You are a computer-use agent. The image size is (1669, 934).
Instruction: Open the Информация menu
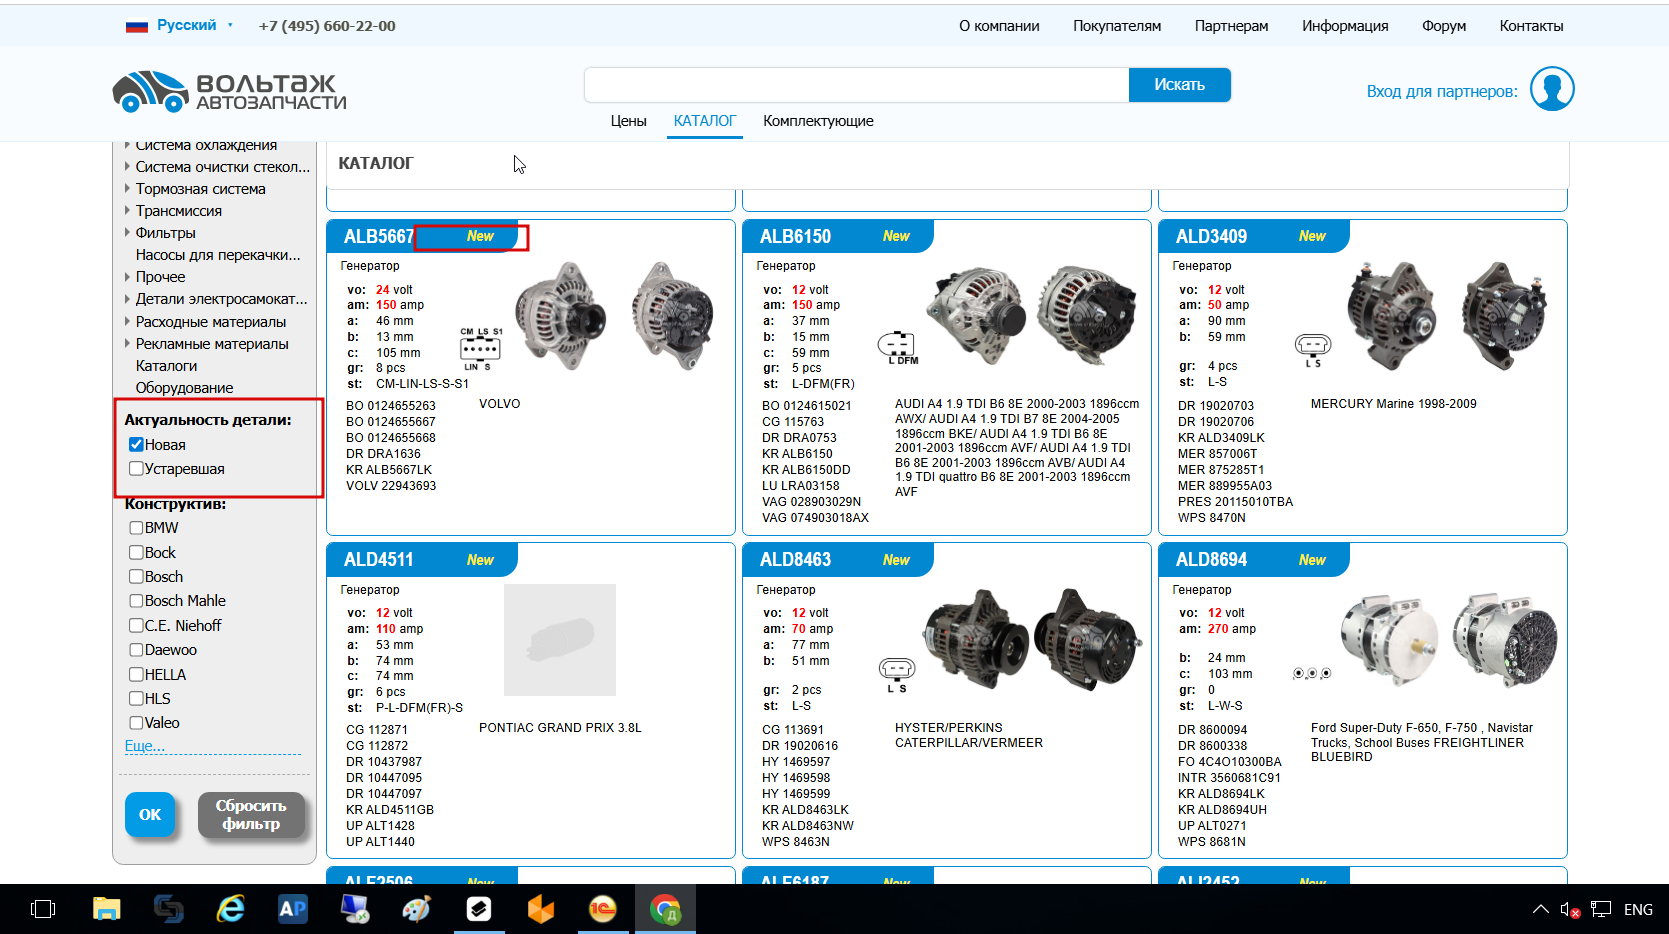(x=1345, y=26)
